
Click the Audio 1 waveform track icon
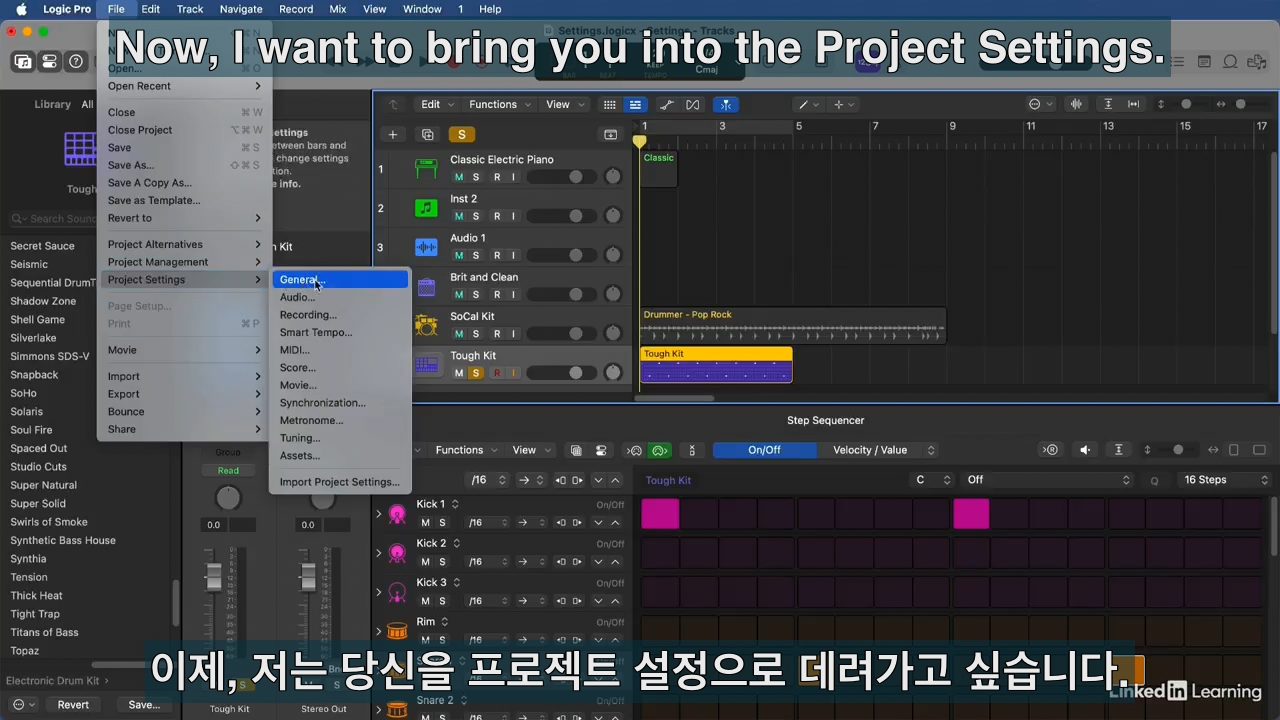pyautogui.click(x=427, y=247)
